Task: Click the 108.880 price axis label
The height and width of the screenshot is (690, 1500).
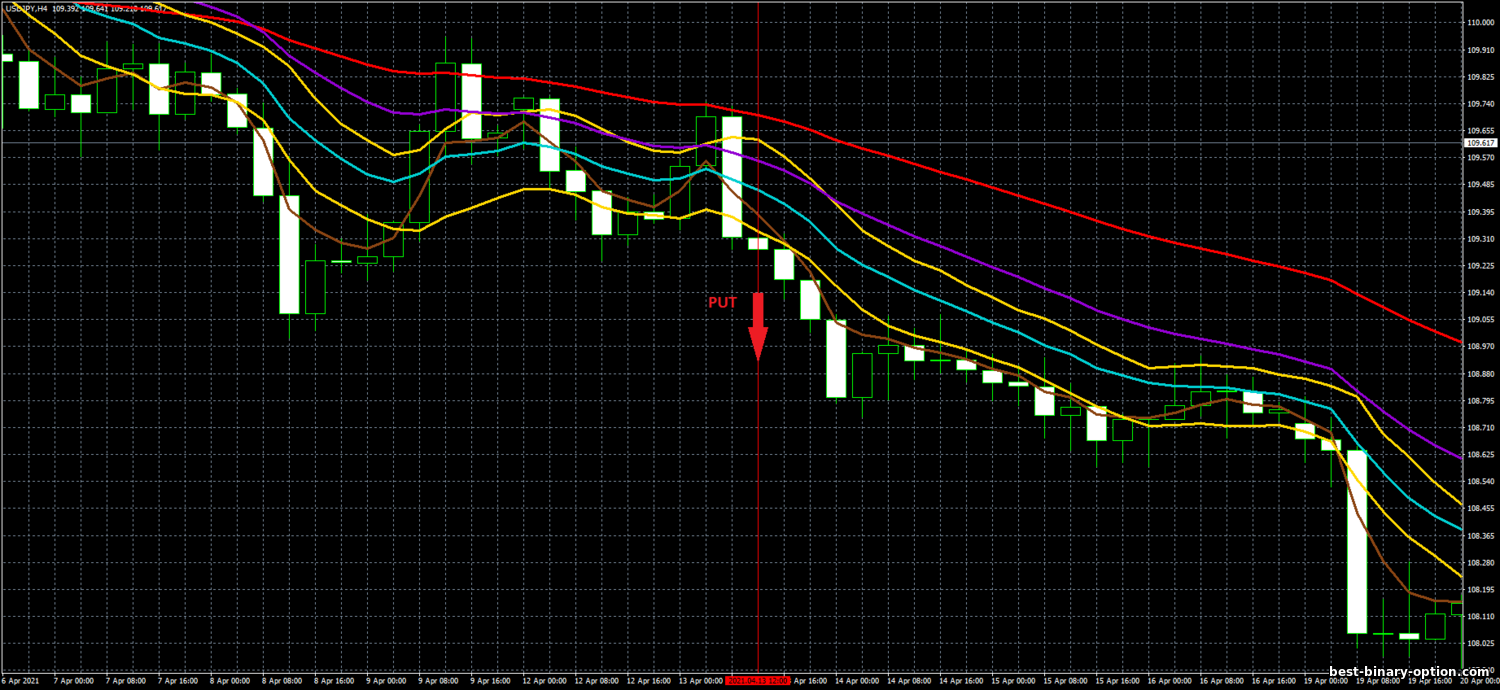Action: click(1480, 374)
